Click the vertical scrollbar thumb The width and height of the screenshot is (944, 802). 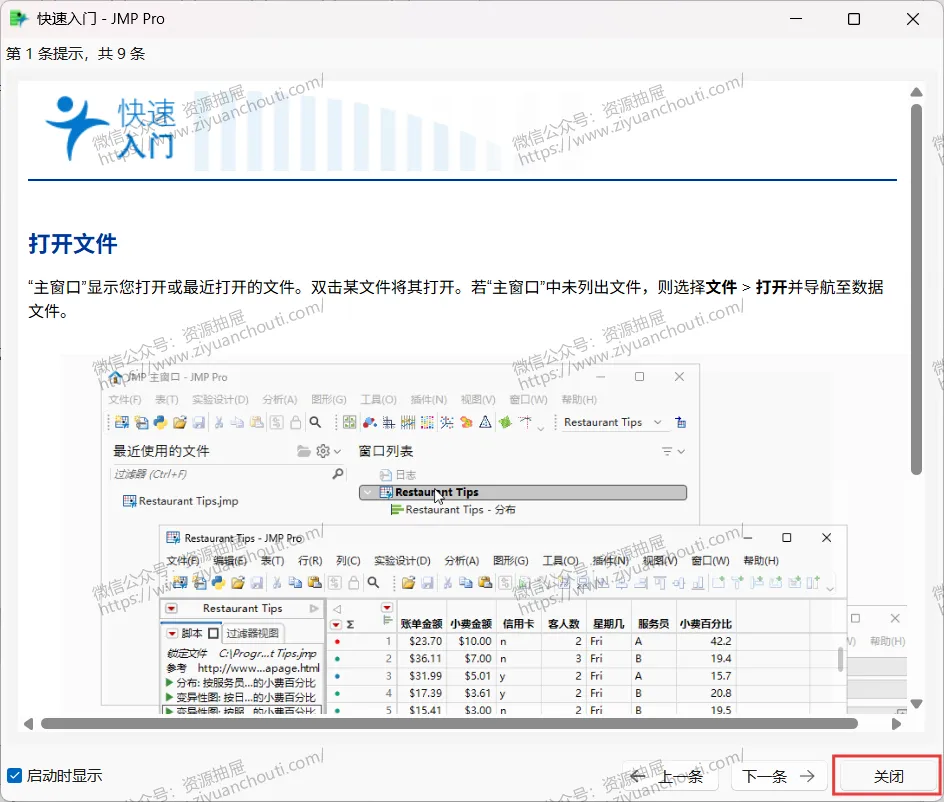(916, 290)
